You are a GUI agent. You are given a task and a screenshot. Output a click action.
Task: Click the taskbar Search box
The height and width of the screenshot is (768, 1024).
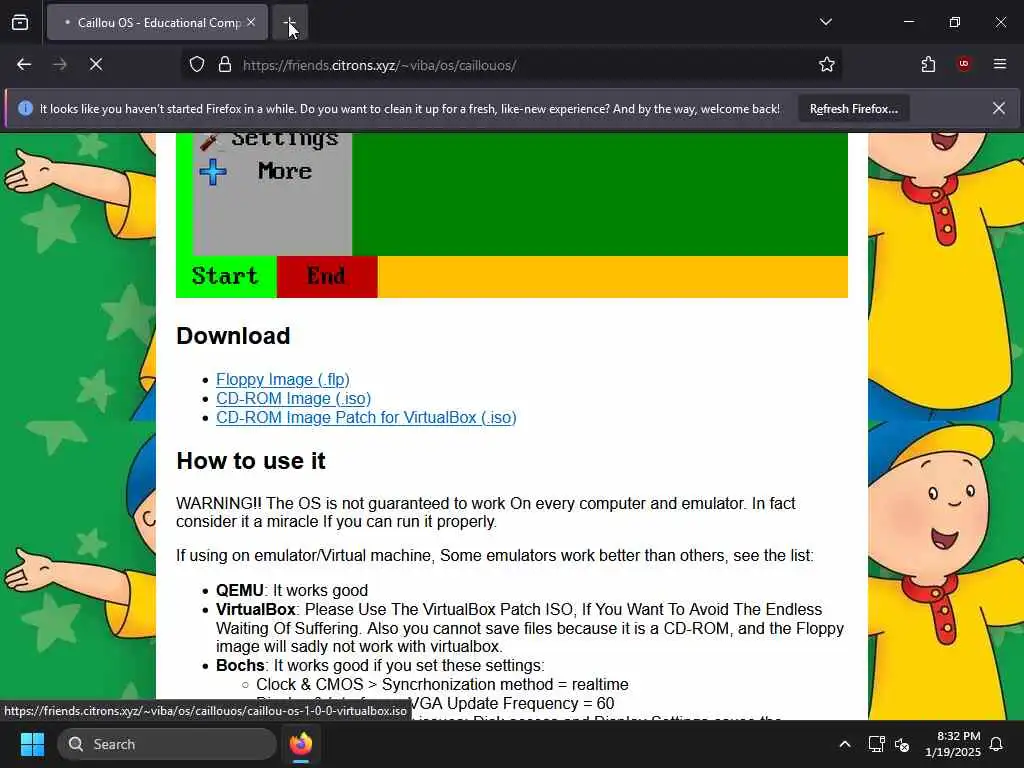(x=167, y=744)
